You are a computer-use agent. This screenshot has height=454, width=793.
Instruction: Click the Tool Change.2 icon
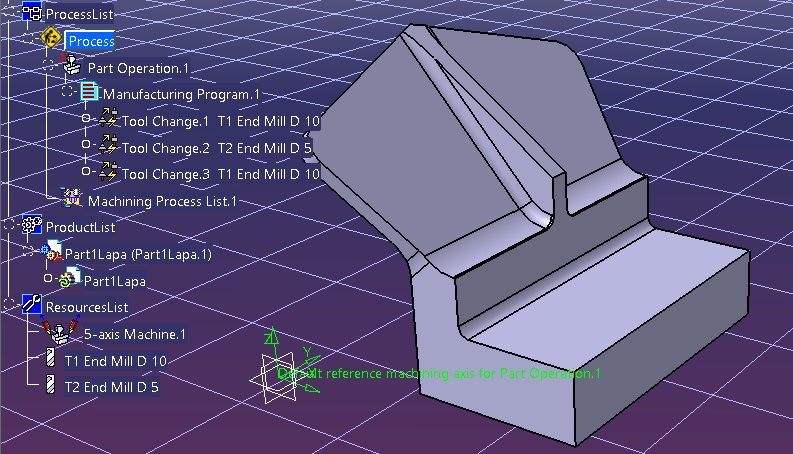[x=108, y=148]
